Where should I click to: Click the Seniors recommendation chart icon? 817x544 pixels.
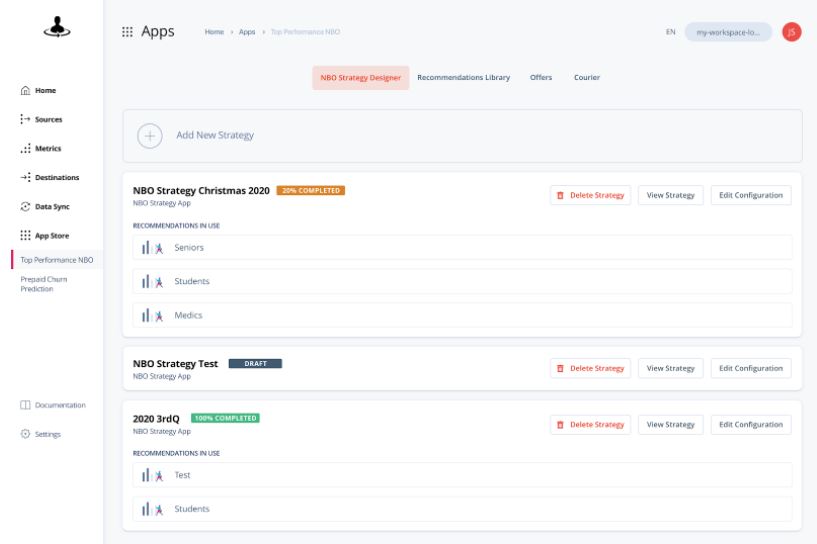pyautogui.click(x=152, y=247)
